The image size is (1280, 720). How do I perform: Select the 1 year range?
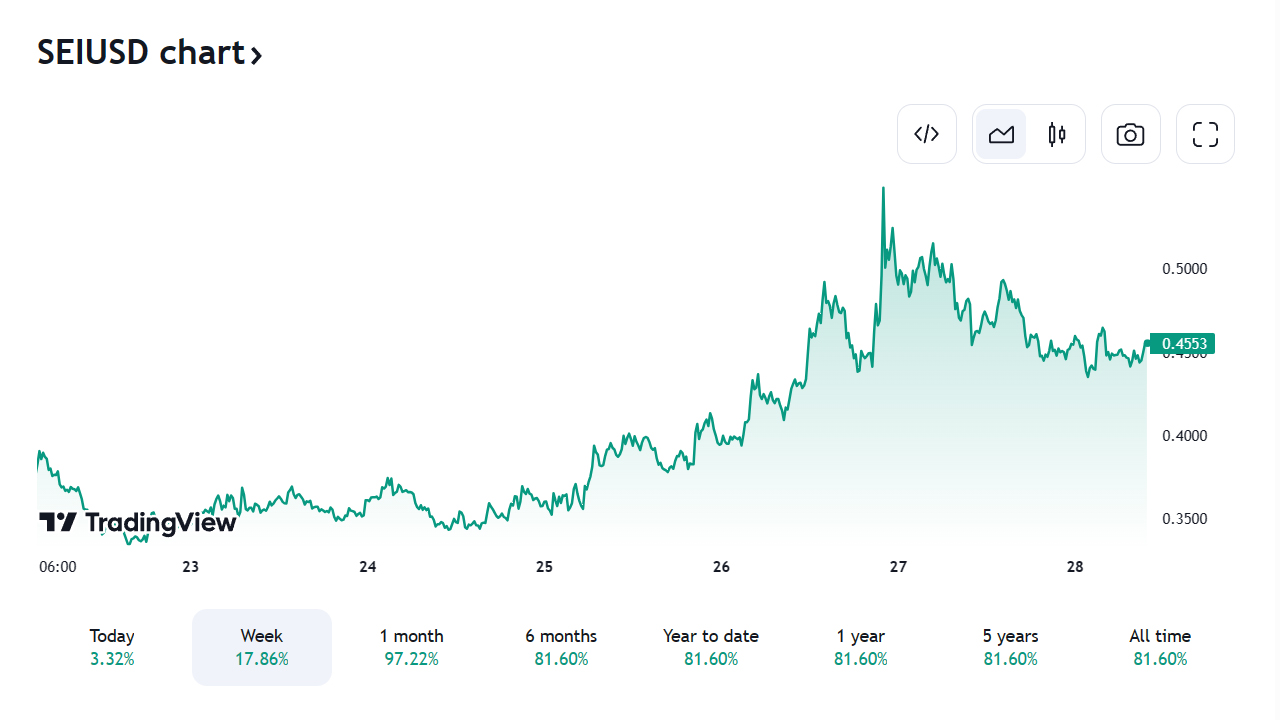tap(860, 647)
